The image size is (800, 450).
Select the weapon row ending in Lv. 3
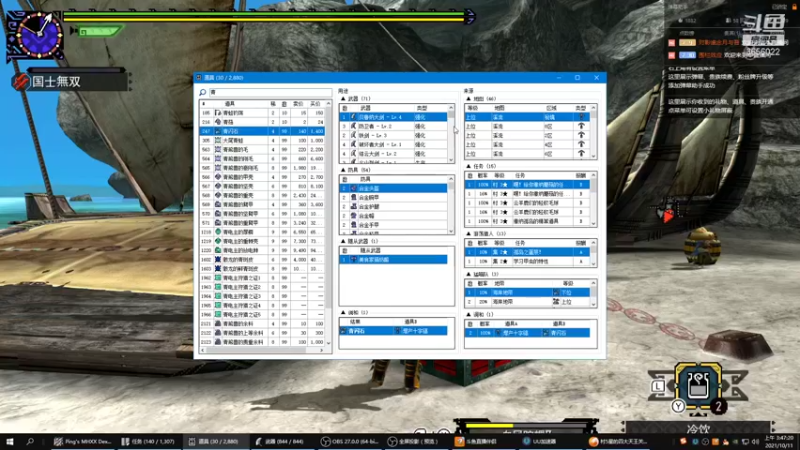point(393,135)
